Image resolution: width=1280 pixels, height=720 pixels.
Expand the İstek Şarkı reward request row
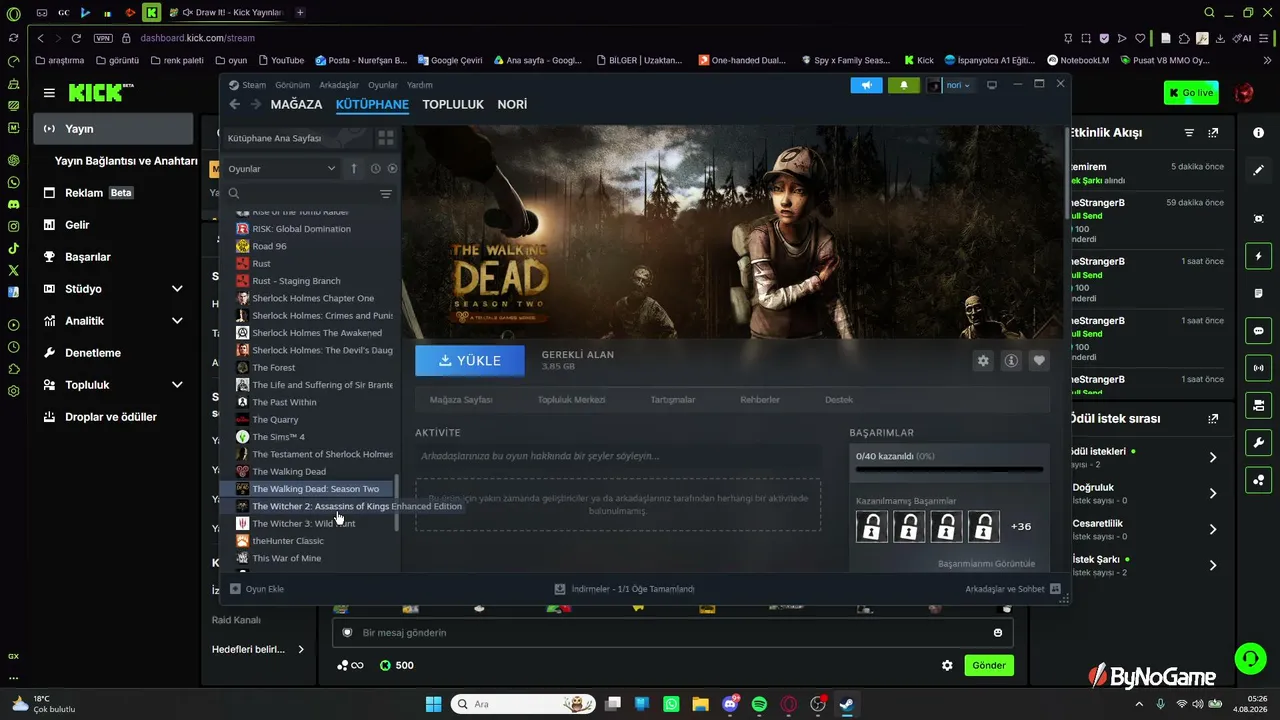tap(1213, 565)
